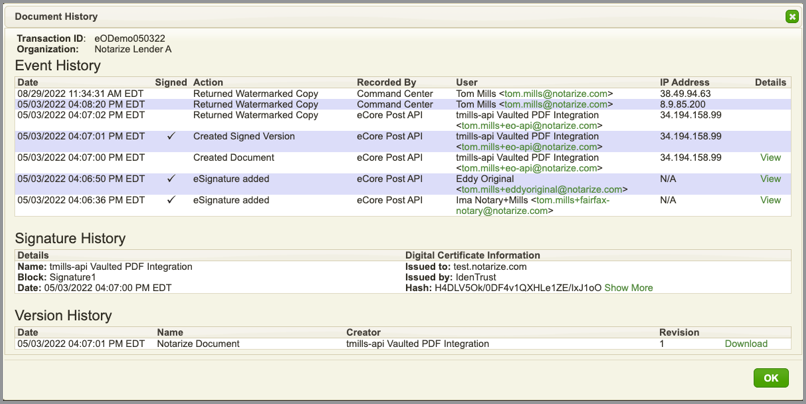Click signed checkmark for Created Signed Version

tap(171, 137)
